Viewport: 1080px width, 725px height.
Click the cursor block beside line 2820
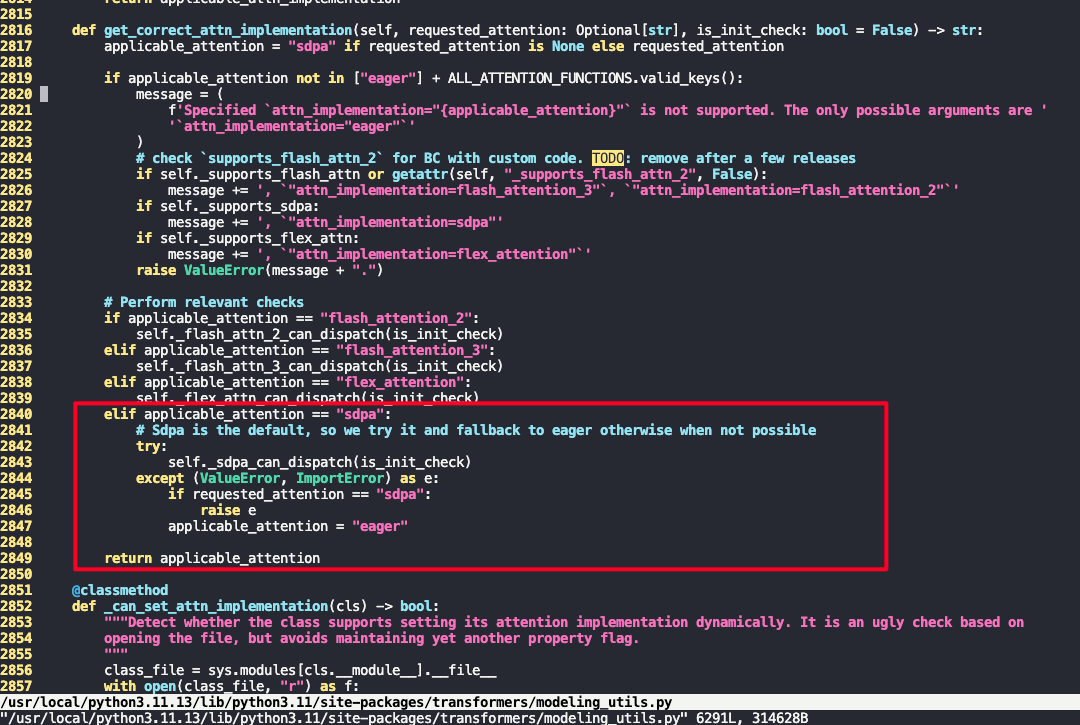(x=44, y=94)
